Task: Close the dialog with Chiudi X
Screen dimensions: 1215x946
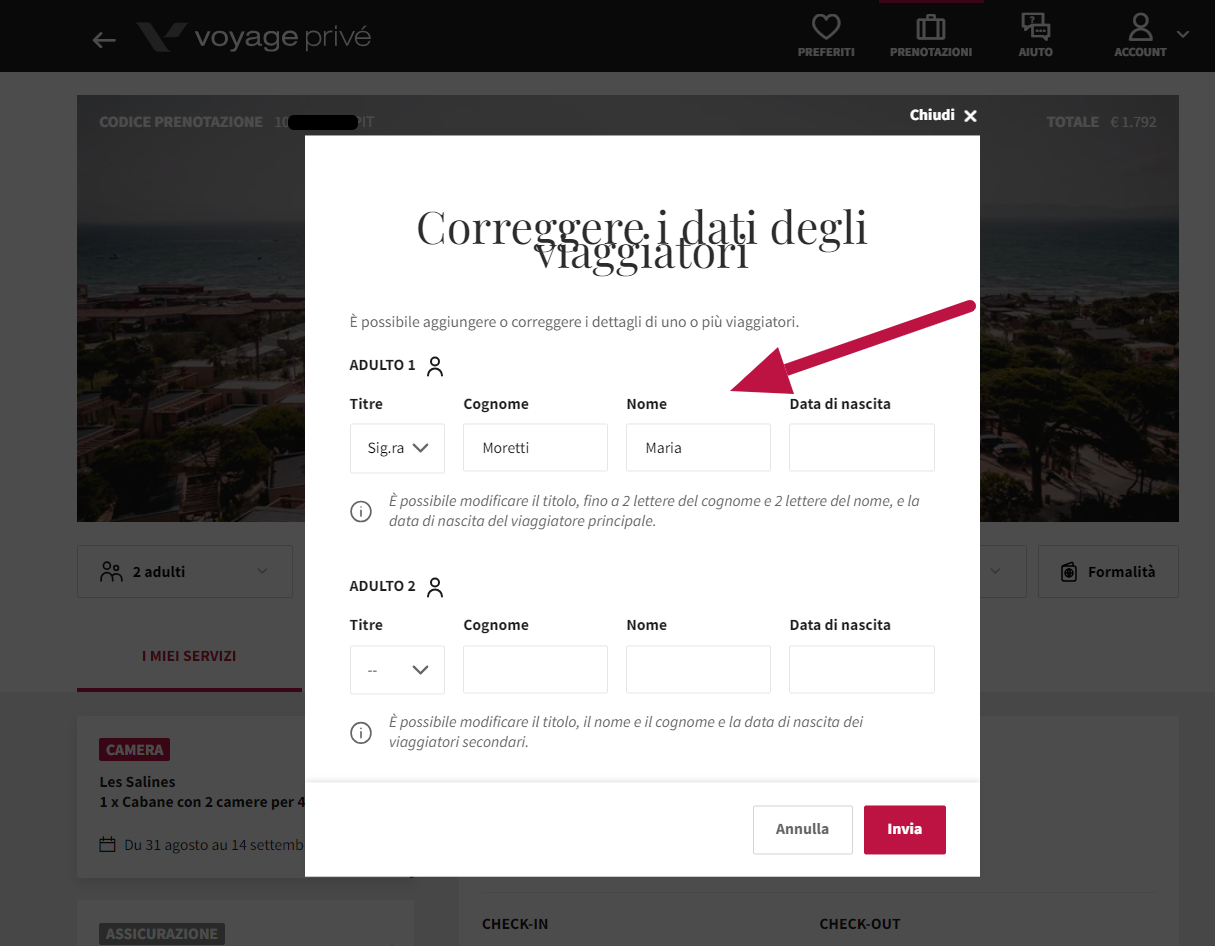Action: click(943, 116)
